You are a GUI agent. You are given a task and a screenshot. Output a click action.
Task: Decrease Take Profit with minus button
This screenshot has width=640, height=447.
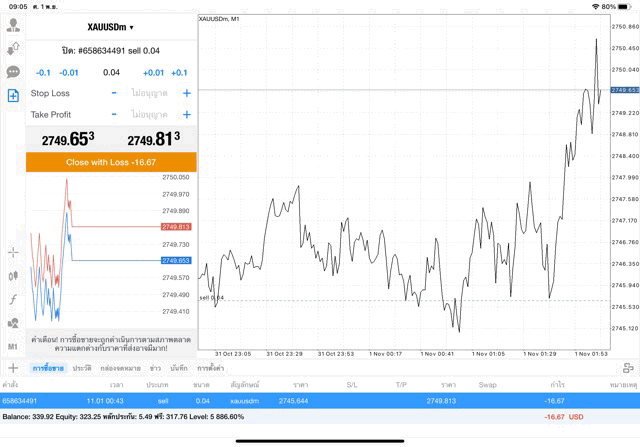pyautogui.click(x=114, y=115)
